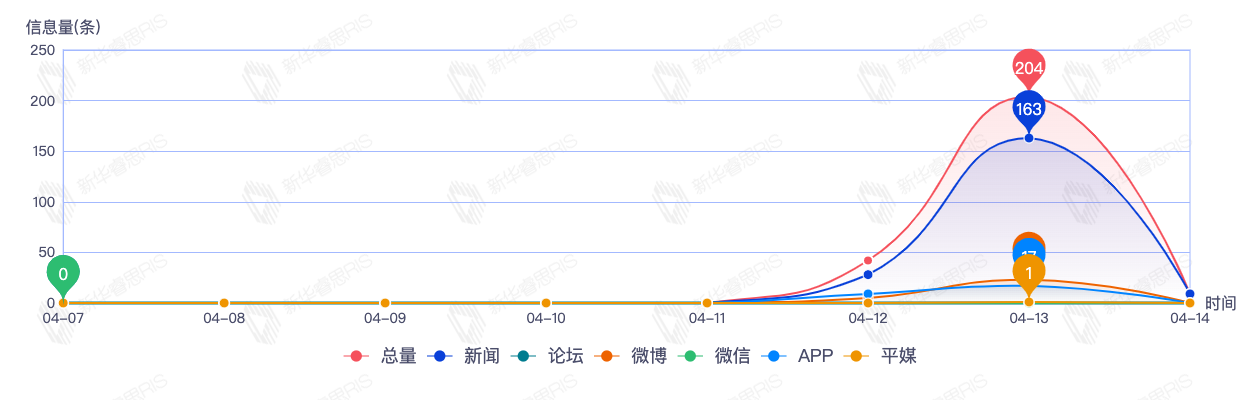Select the red 总量 data point at 04-12
Viewport: 1260px width, 400px height.
(868, 260)
